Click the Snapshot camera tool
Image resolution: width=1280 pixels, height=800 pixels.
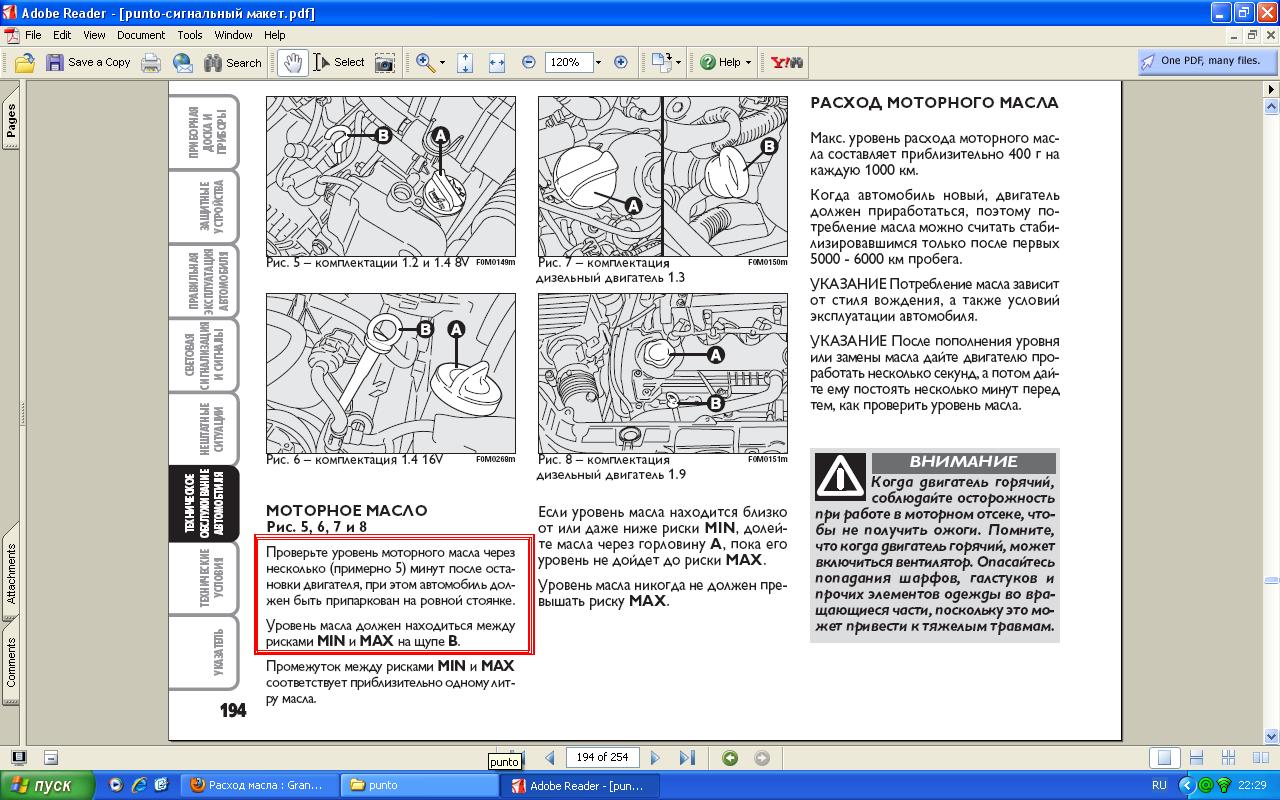(384, 62)
